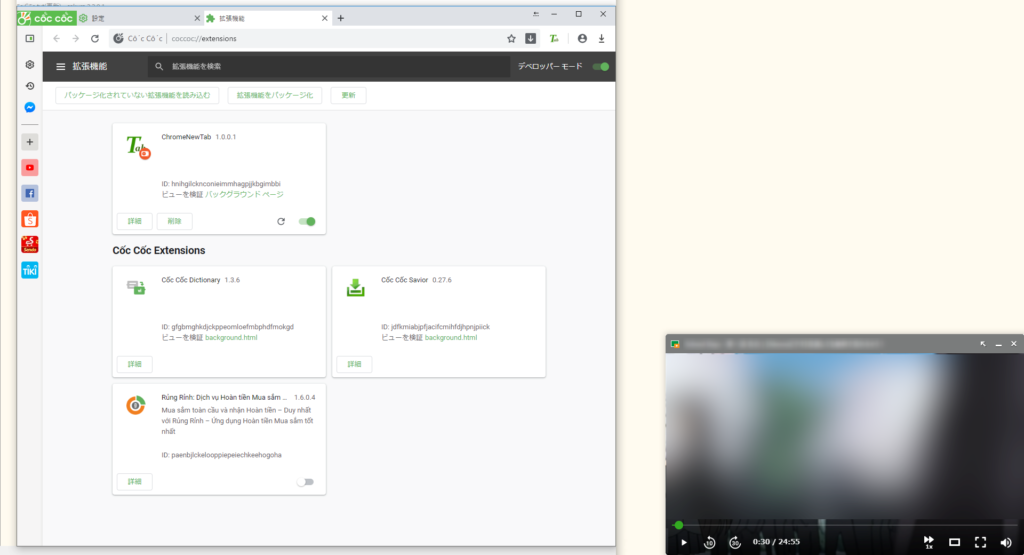Screen dimensions: 1024x555
Task: Click 削除 to remove ChromeNewTab
Action: coord(174,221)
